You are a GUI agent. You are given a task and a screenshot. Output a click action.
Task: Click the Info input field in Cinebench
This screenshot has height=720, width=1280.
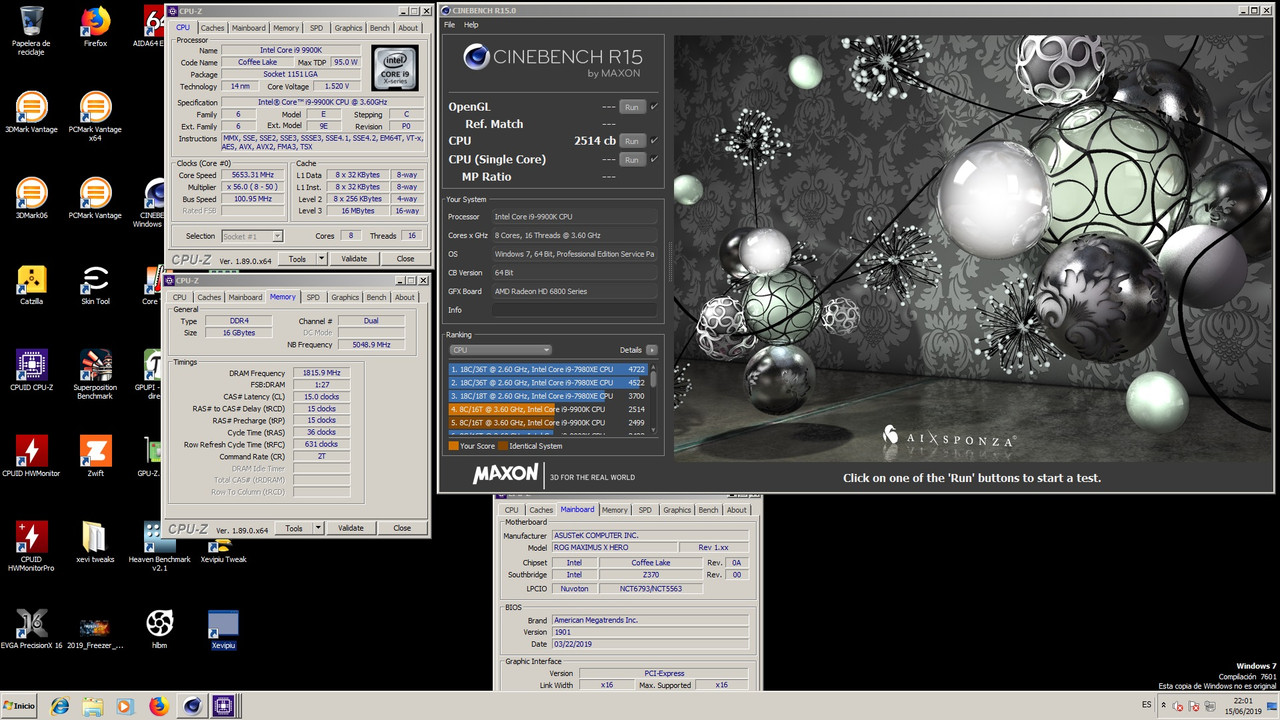[x=574, y=310]
